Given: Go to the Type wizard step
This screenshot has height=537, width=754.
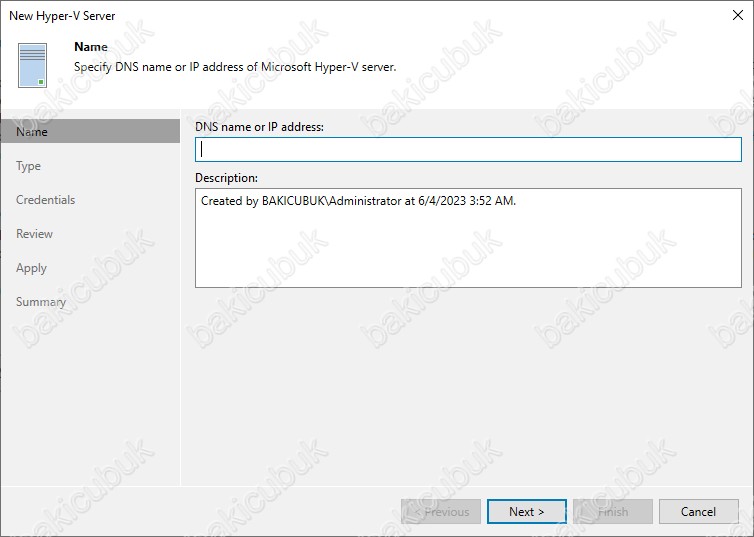Looking at the screenshot, I should tap(28, 166).
